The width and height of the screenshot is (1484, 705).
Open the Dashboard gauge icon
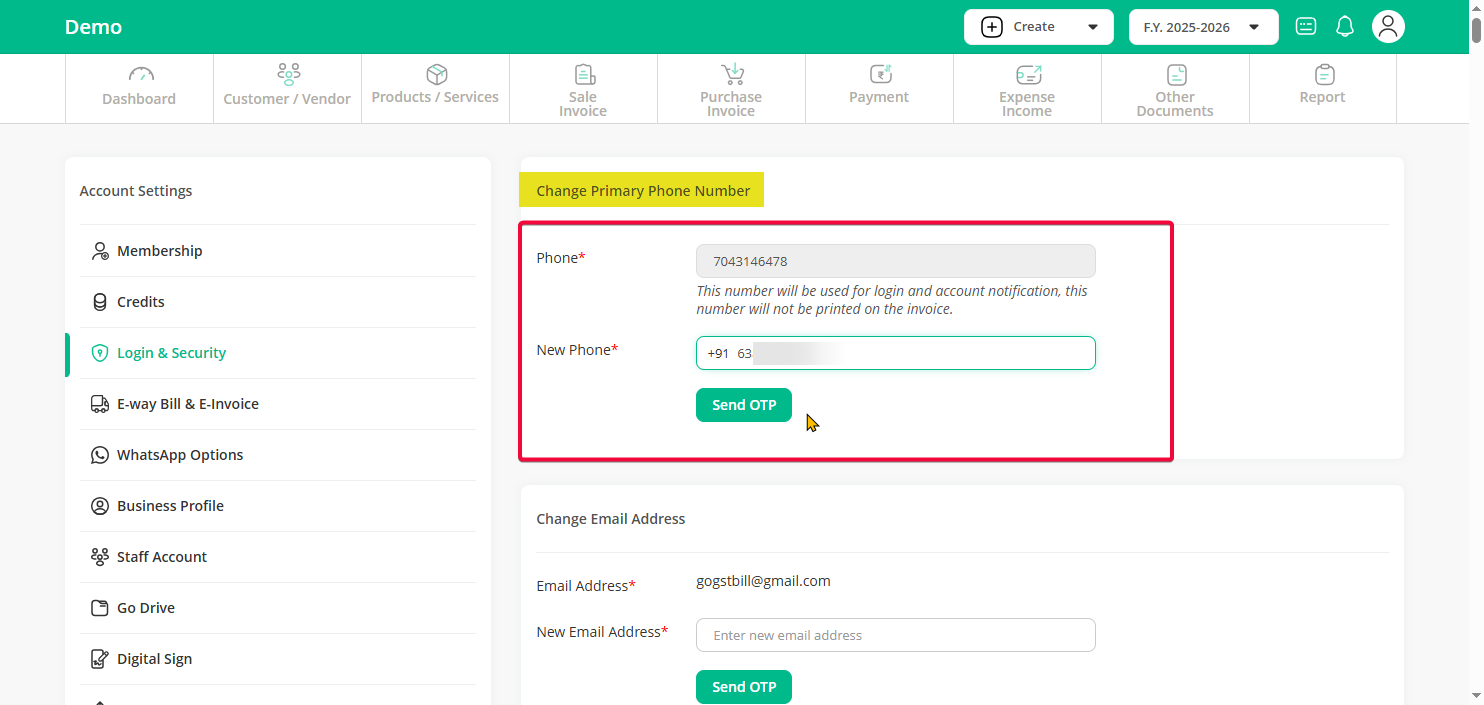(140, 75)
